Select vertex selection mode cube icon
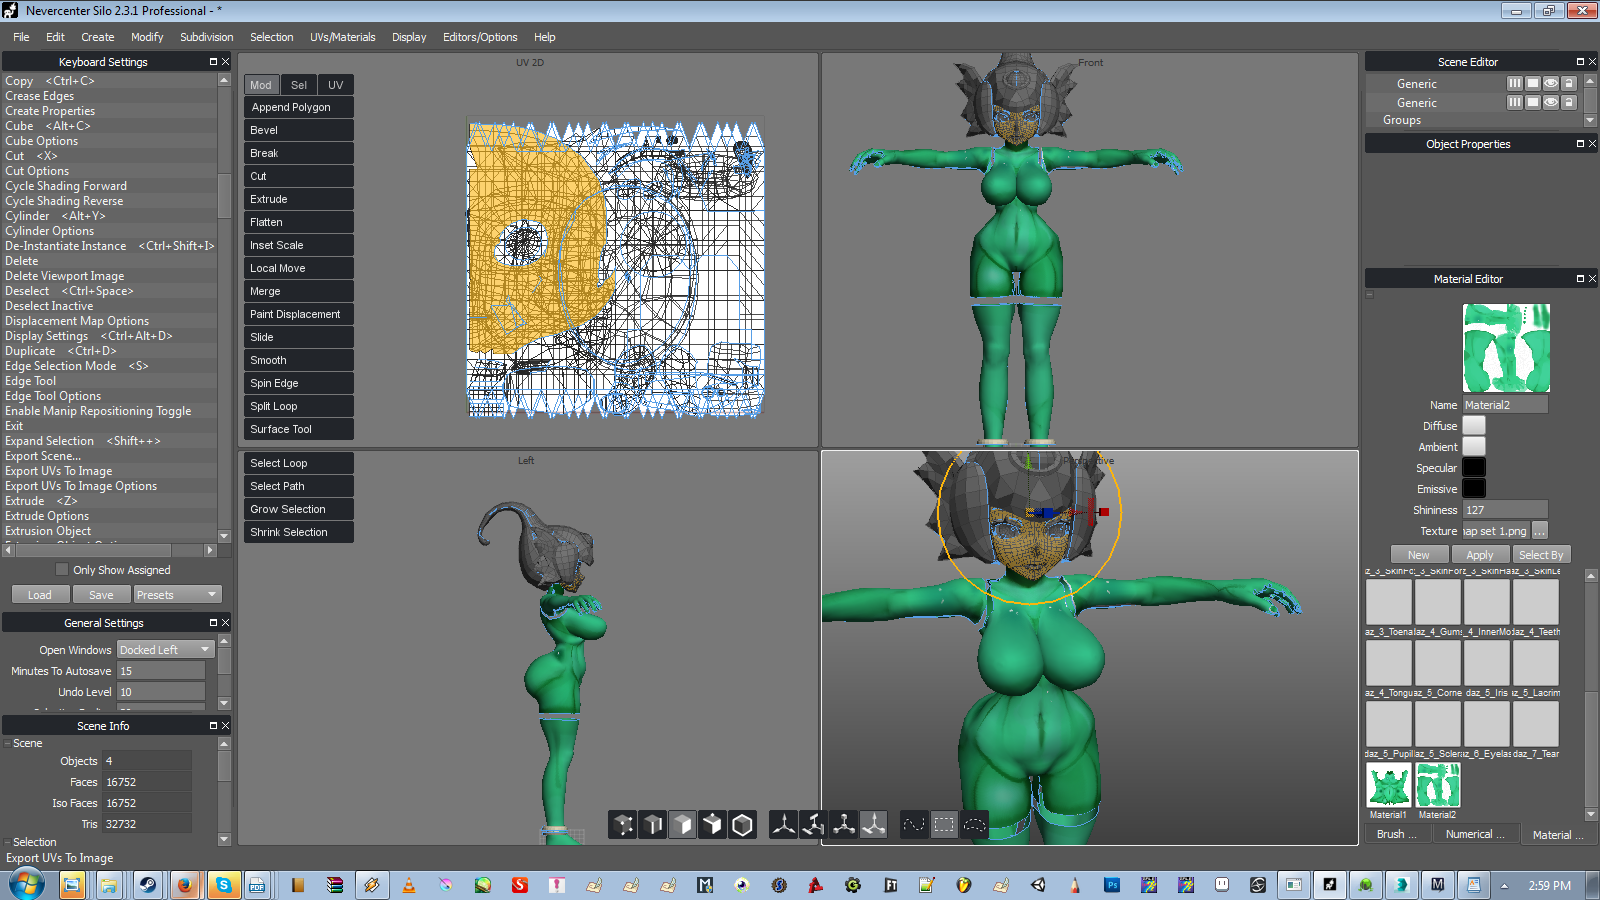Viewport: 1600px width, 900px height. click(623, 825)
